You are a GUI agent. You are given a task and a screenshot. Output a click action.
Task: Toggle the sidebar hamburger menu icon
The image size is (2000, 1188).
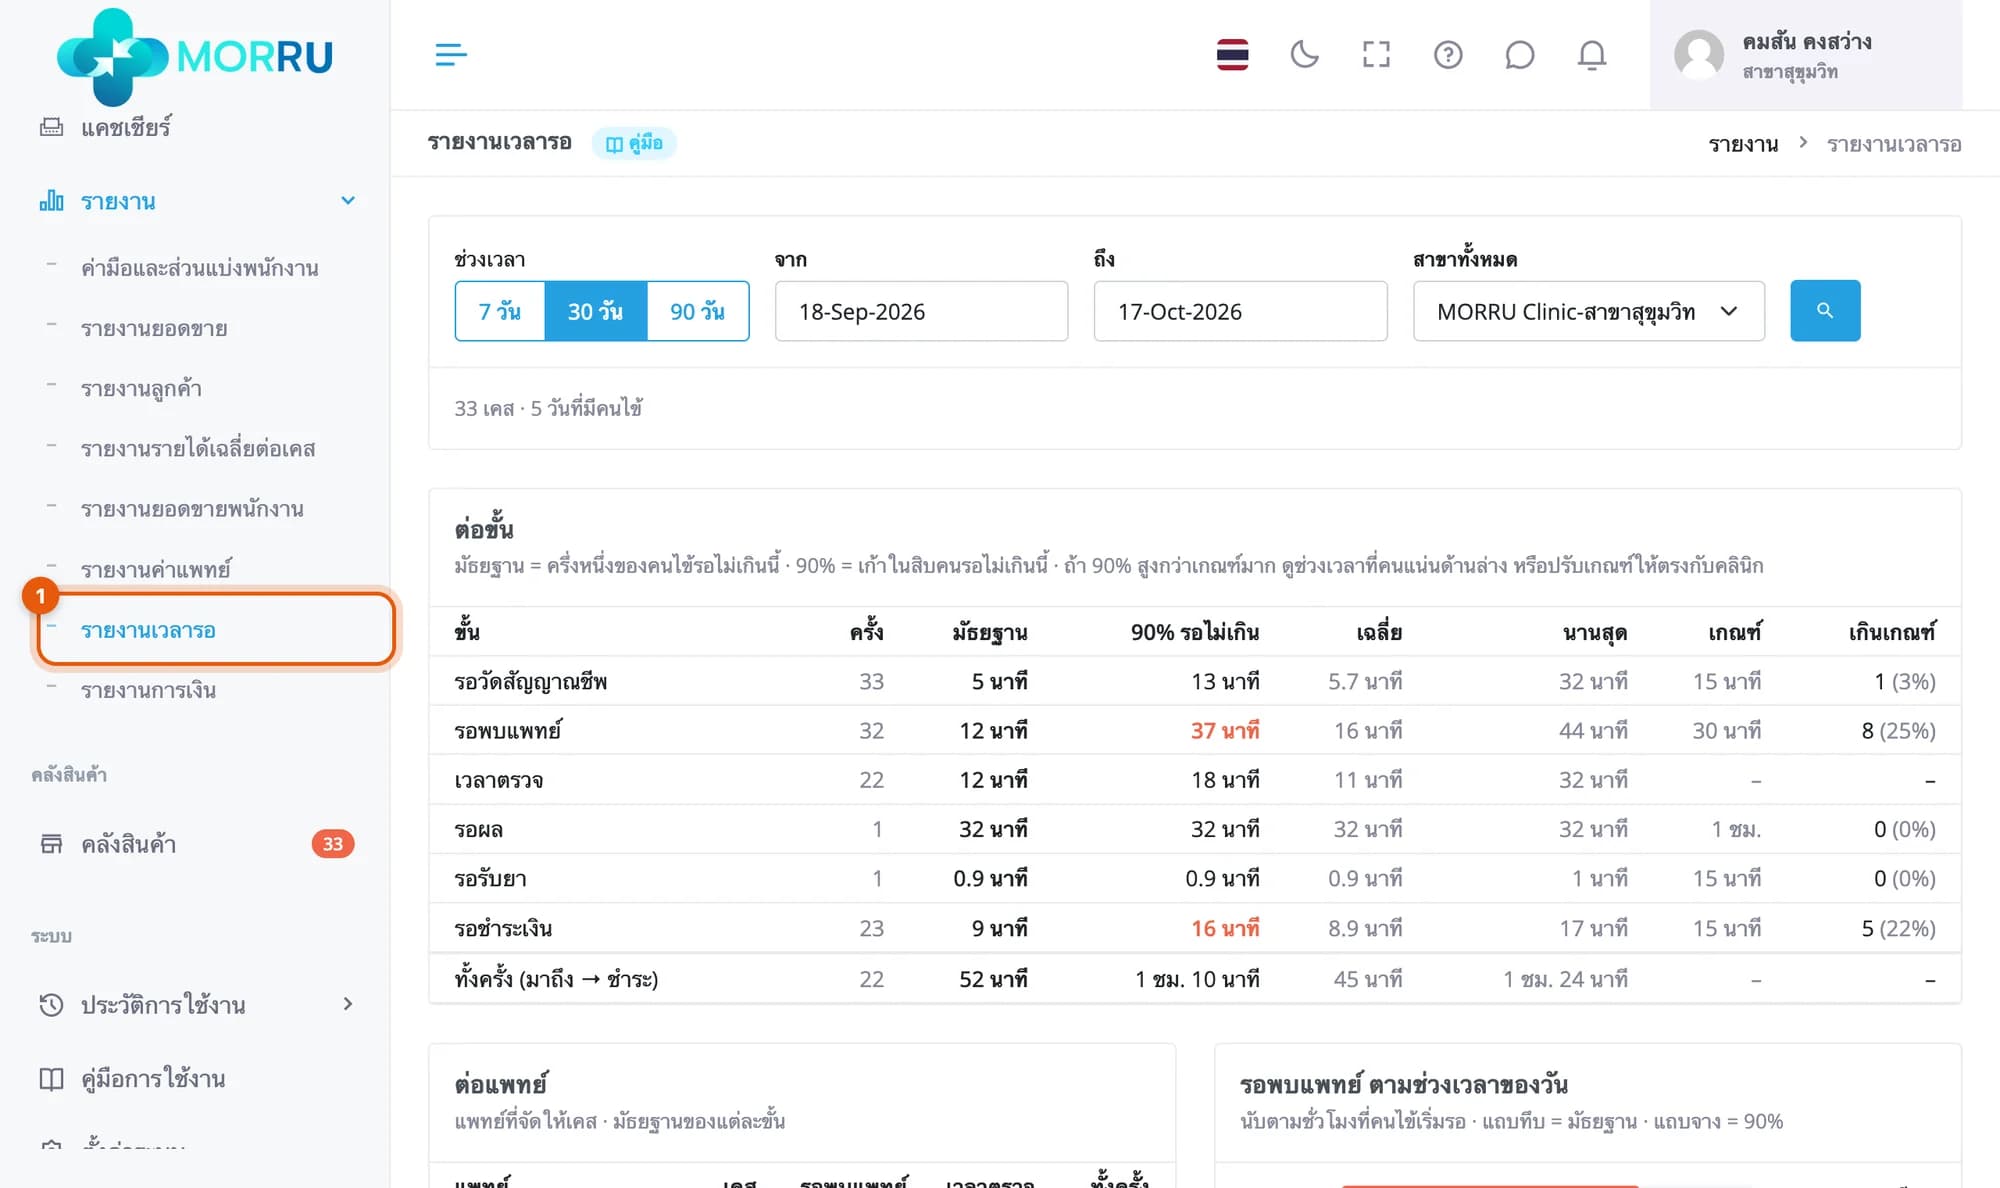pyautogui.click(x=451, y=55)
